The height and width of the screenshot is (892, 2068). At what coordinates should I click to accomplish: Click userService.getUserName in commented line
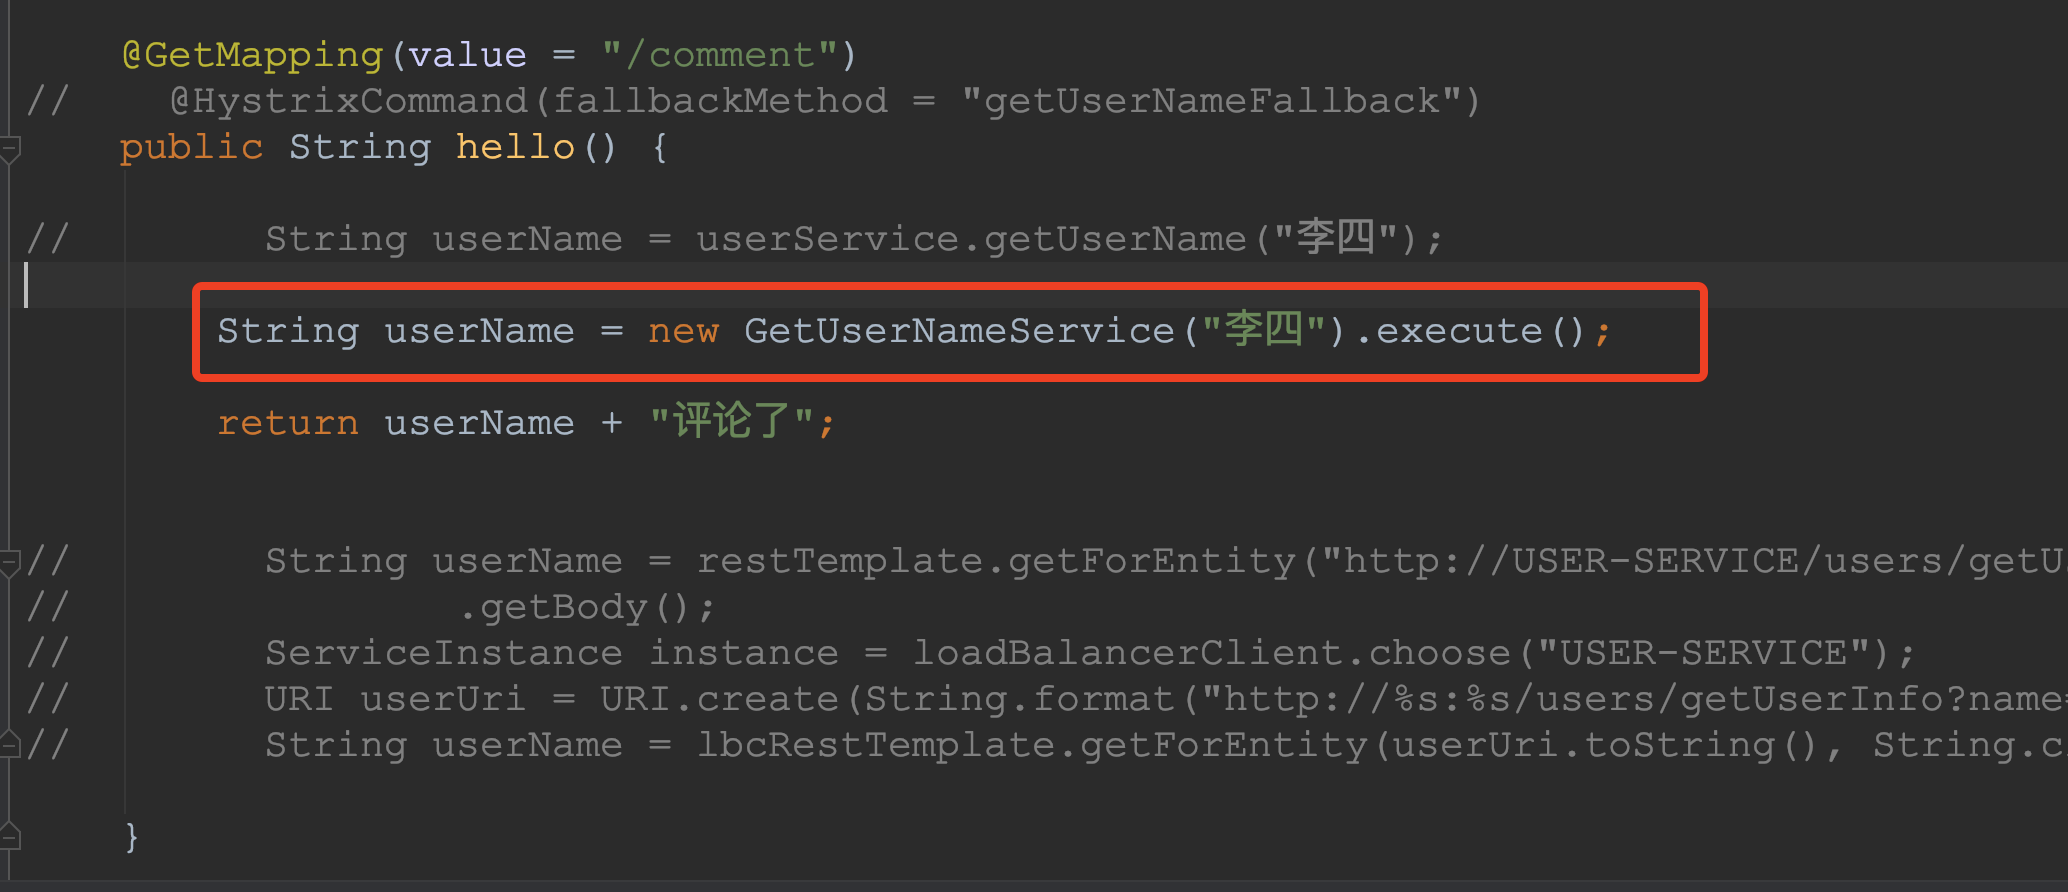point(971,239)
